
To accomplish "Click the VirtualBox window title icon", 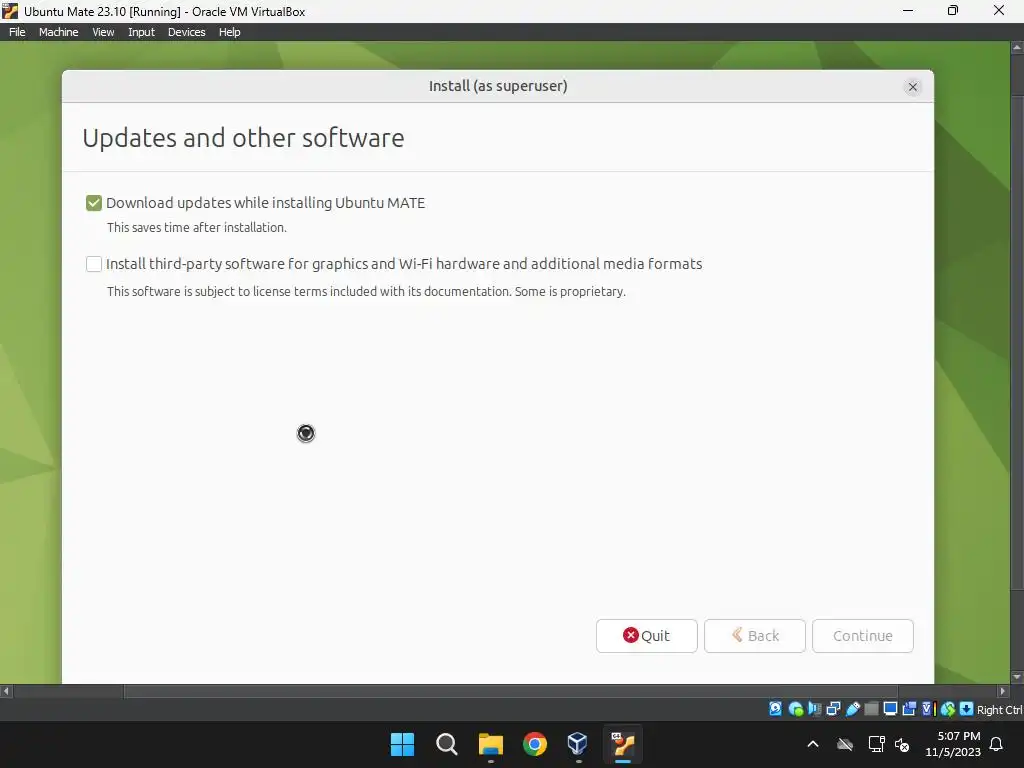I will click(x=10, y=10).
